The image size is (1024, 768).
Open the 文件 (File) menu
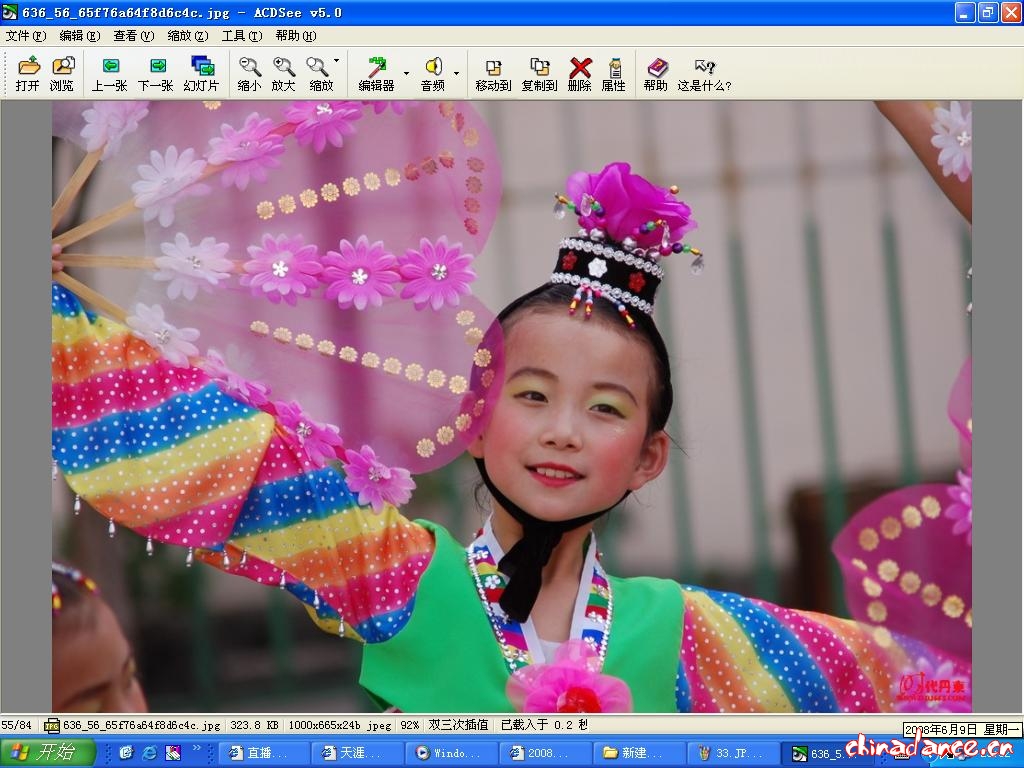[x=25, y=36]
